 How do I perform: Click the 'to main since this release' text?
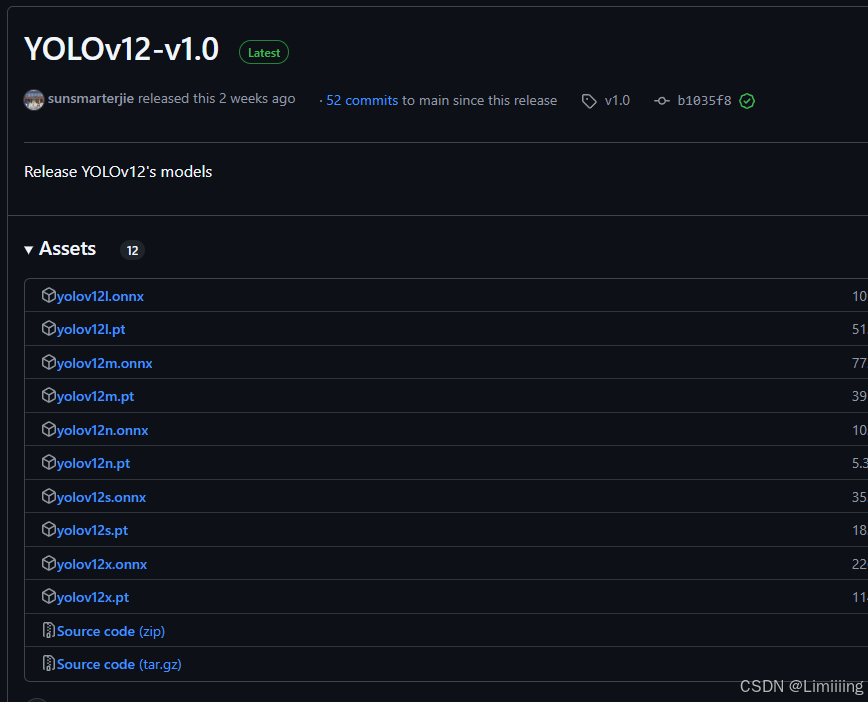tap(479, 100)
